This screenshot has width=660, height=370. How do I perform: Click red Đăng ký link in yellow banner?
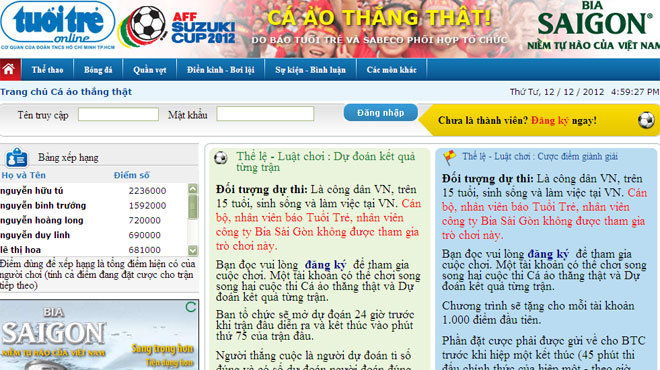pyautogui.click(x=550, y=120)
